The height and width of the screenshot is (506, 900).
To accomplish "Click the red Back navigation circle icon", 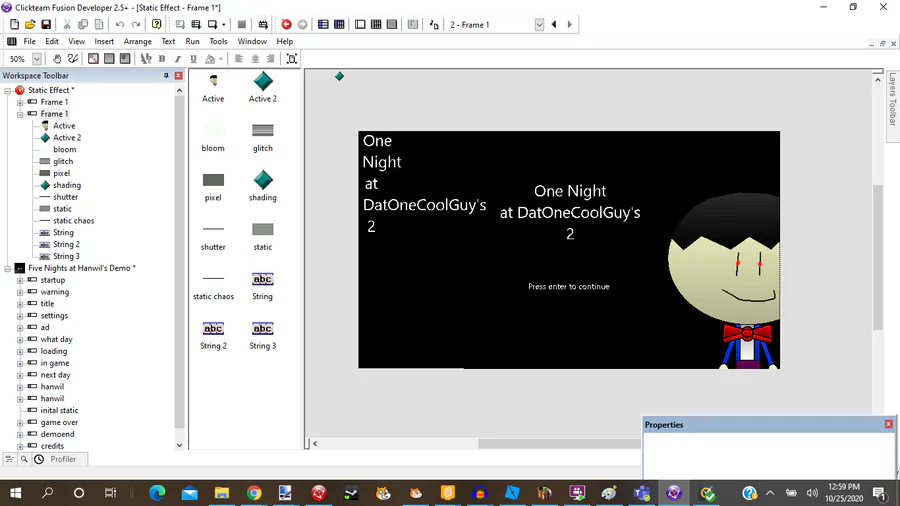I will (x=286, y=25).
